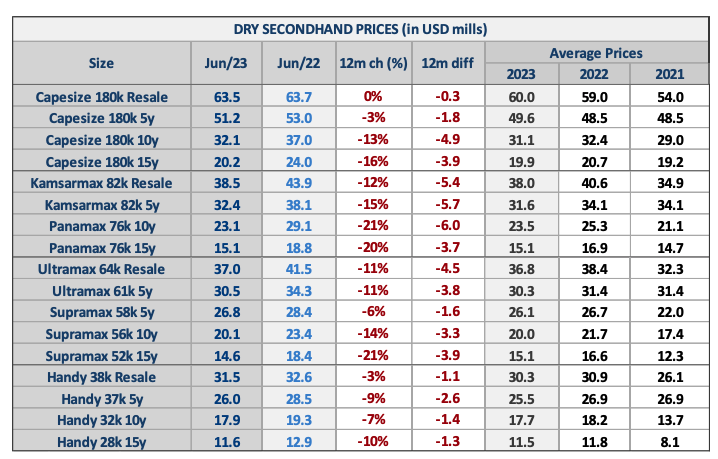Click the Capesize 180k Resale Jun/23 value 63.5
Viewport: 718px width, 459px height.
coord(218,97)
